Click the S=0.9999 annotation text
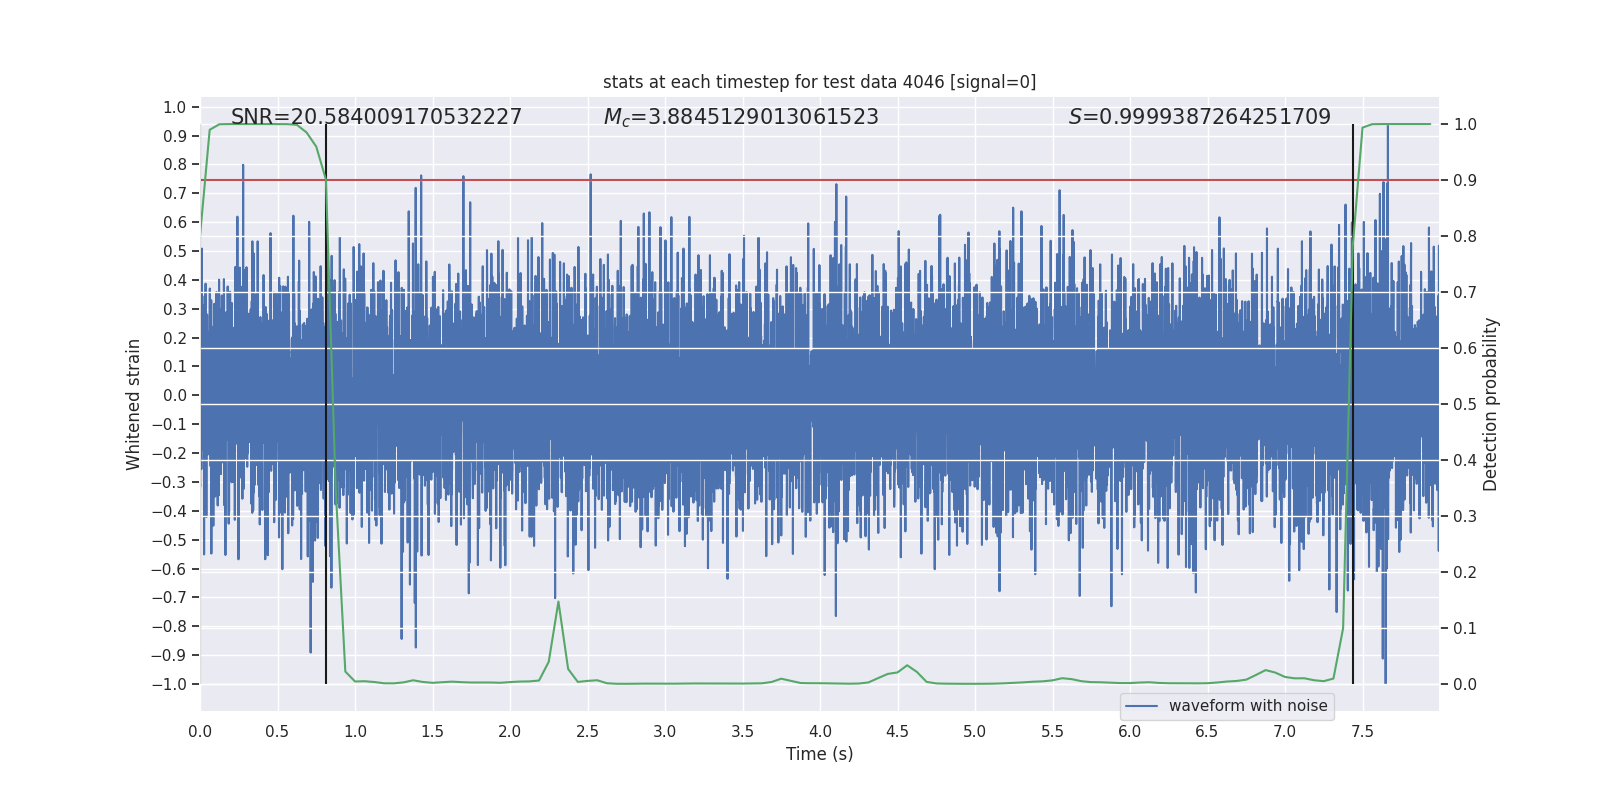 pos(1199,117)
